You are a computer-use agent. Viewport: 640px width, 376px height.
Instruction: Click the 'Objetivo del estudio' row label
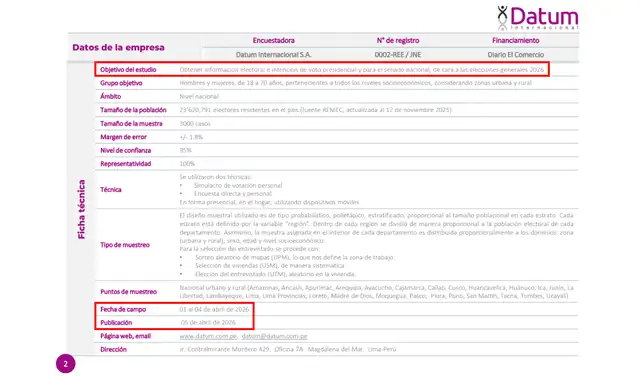pos(128,70)
